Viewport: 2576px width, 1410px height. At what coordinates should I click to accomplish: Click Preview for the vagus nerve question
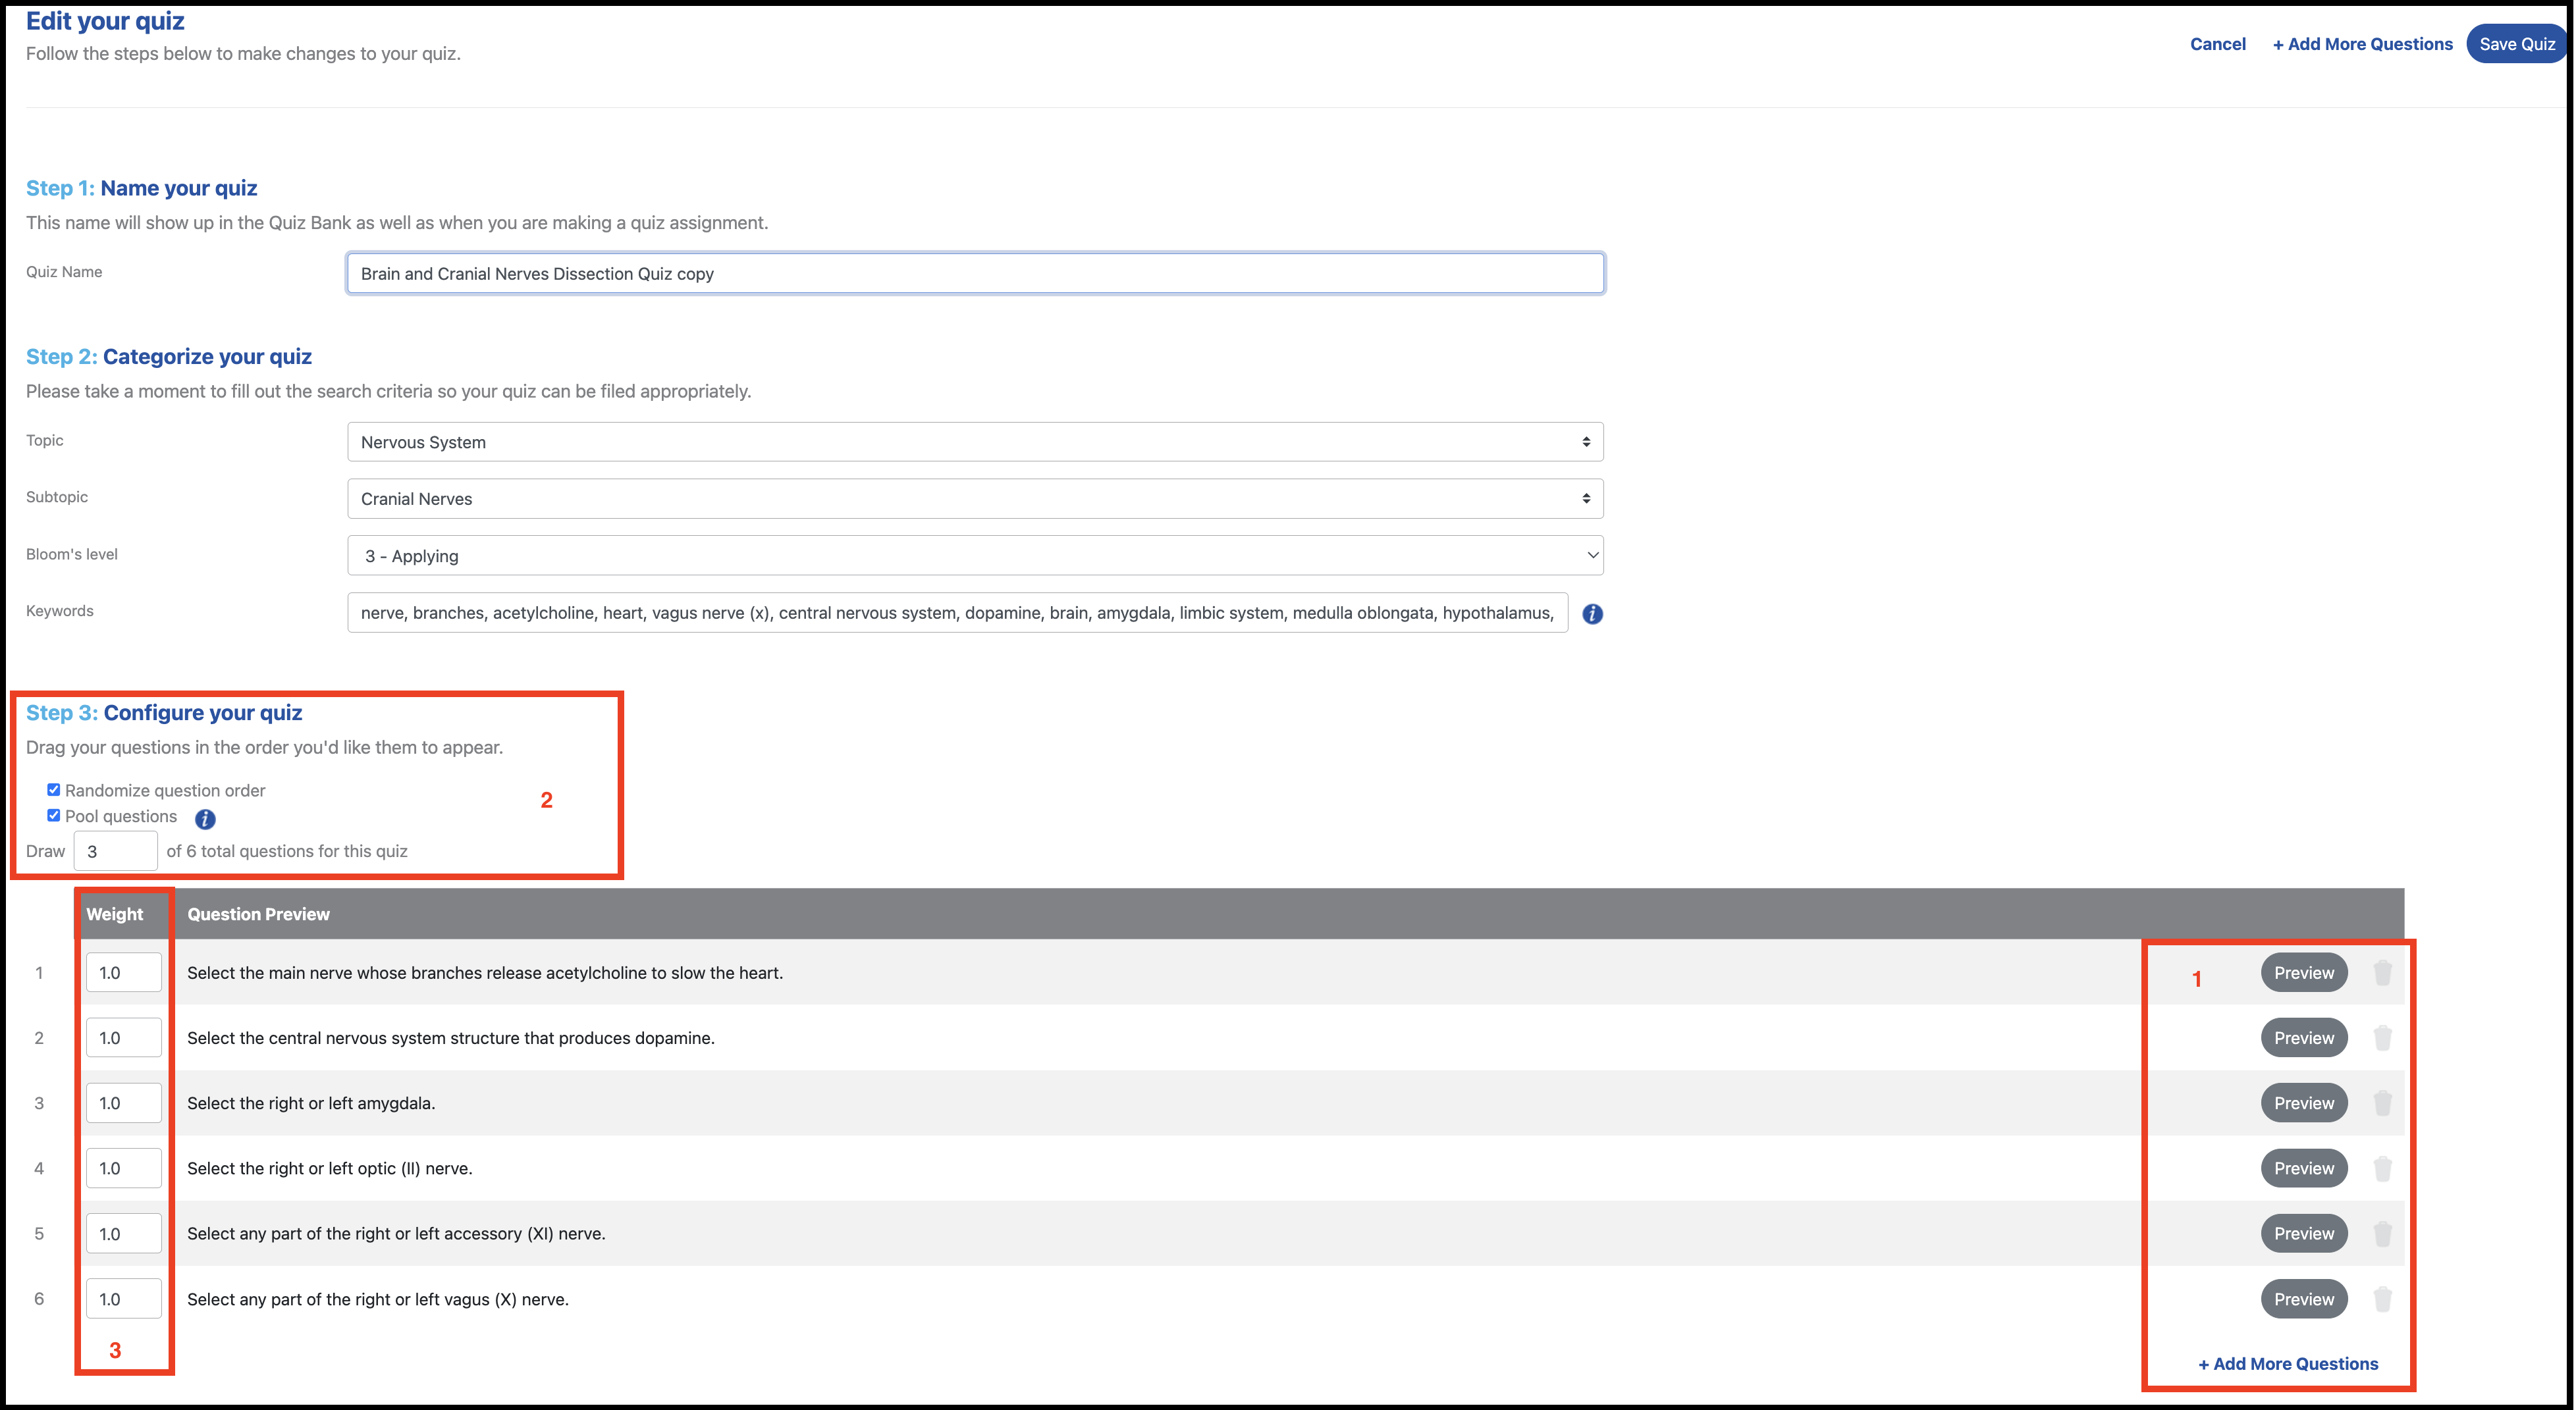coord(2303,1298)
